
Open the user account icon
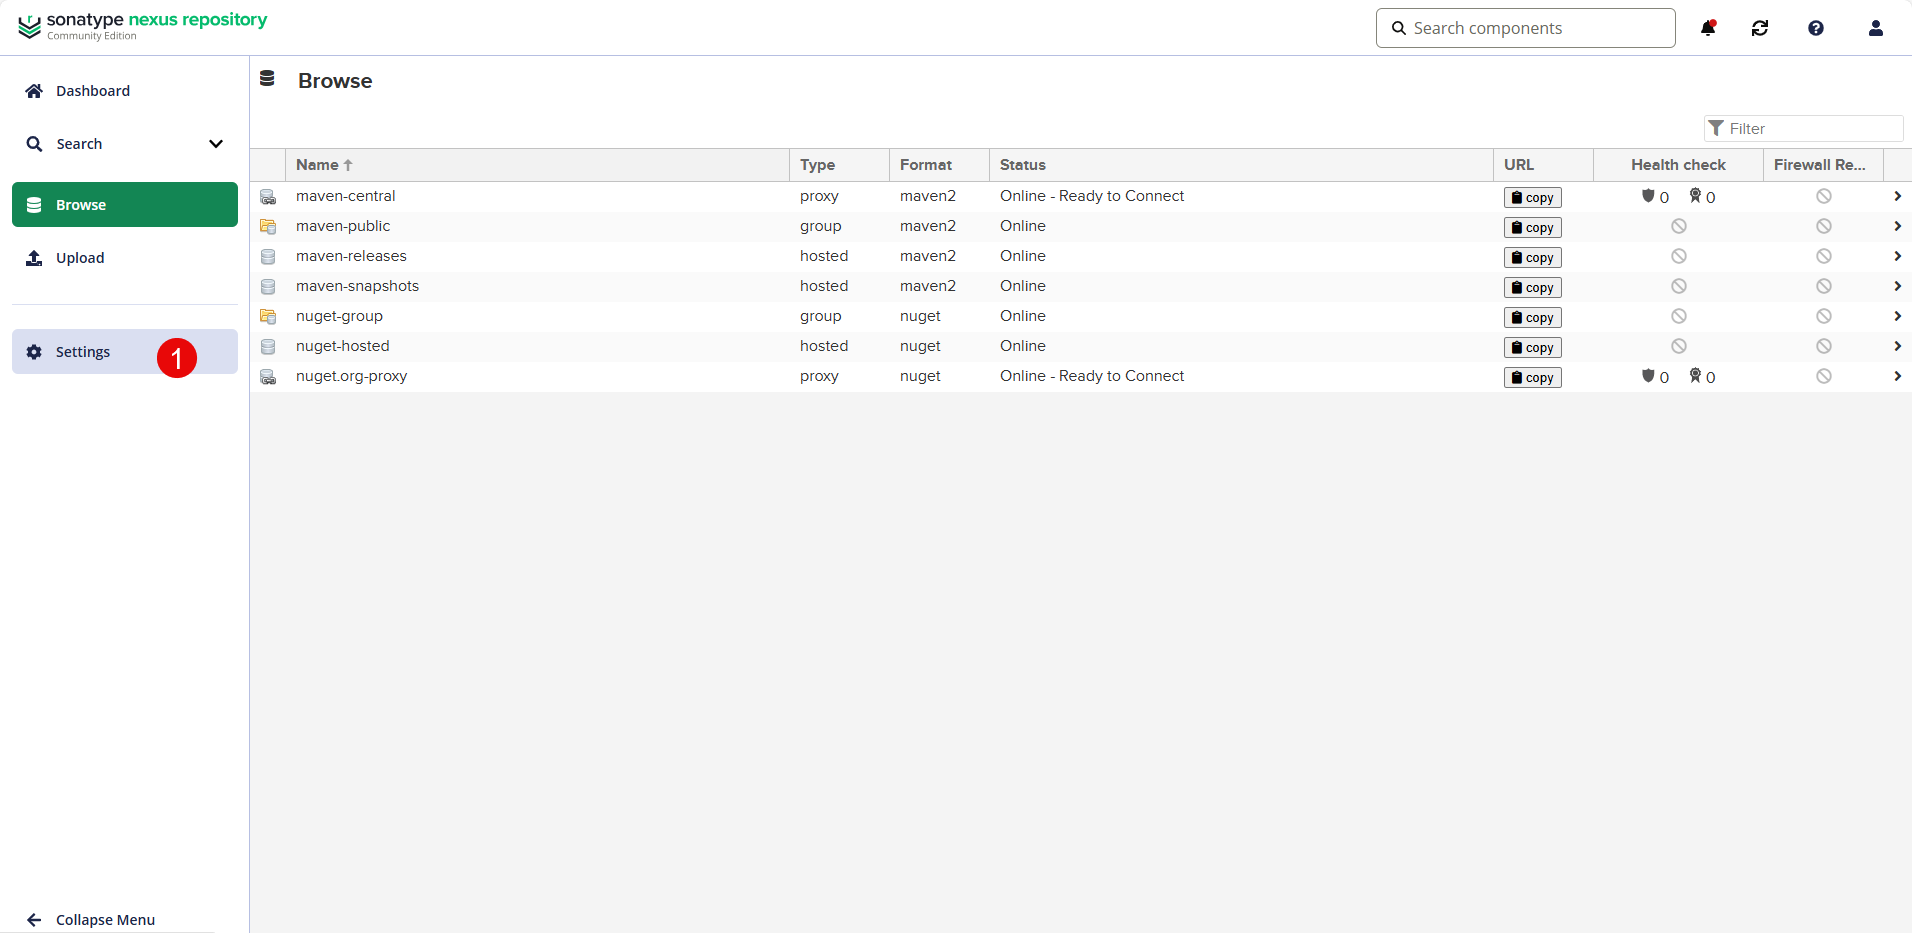click(x=1876, y=28)
